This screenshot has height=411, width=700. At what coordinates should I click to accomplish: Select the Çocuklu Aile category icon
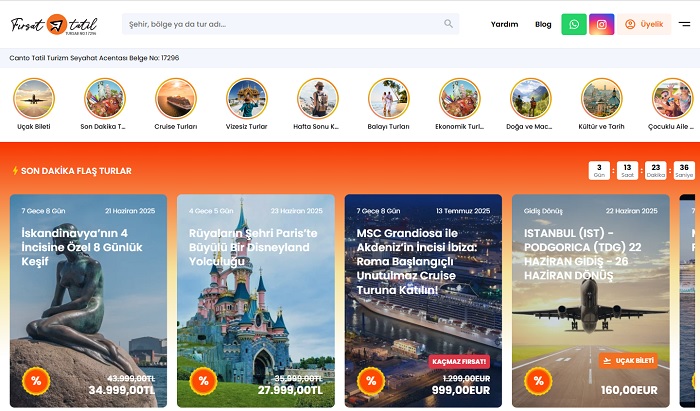point(673,99)
